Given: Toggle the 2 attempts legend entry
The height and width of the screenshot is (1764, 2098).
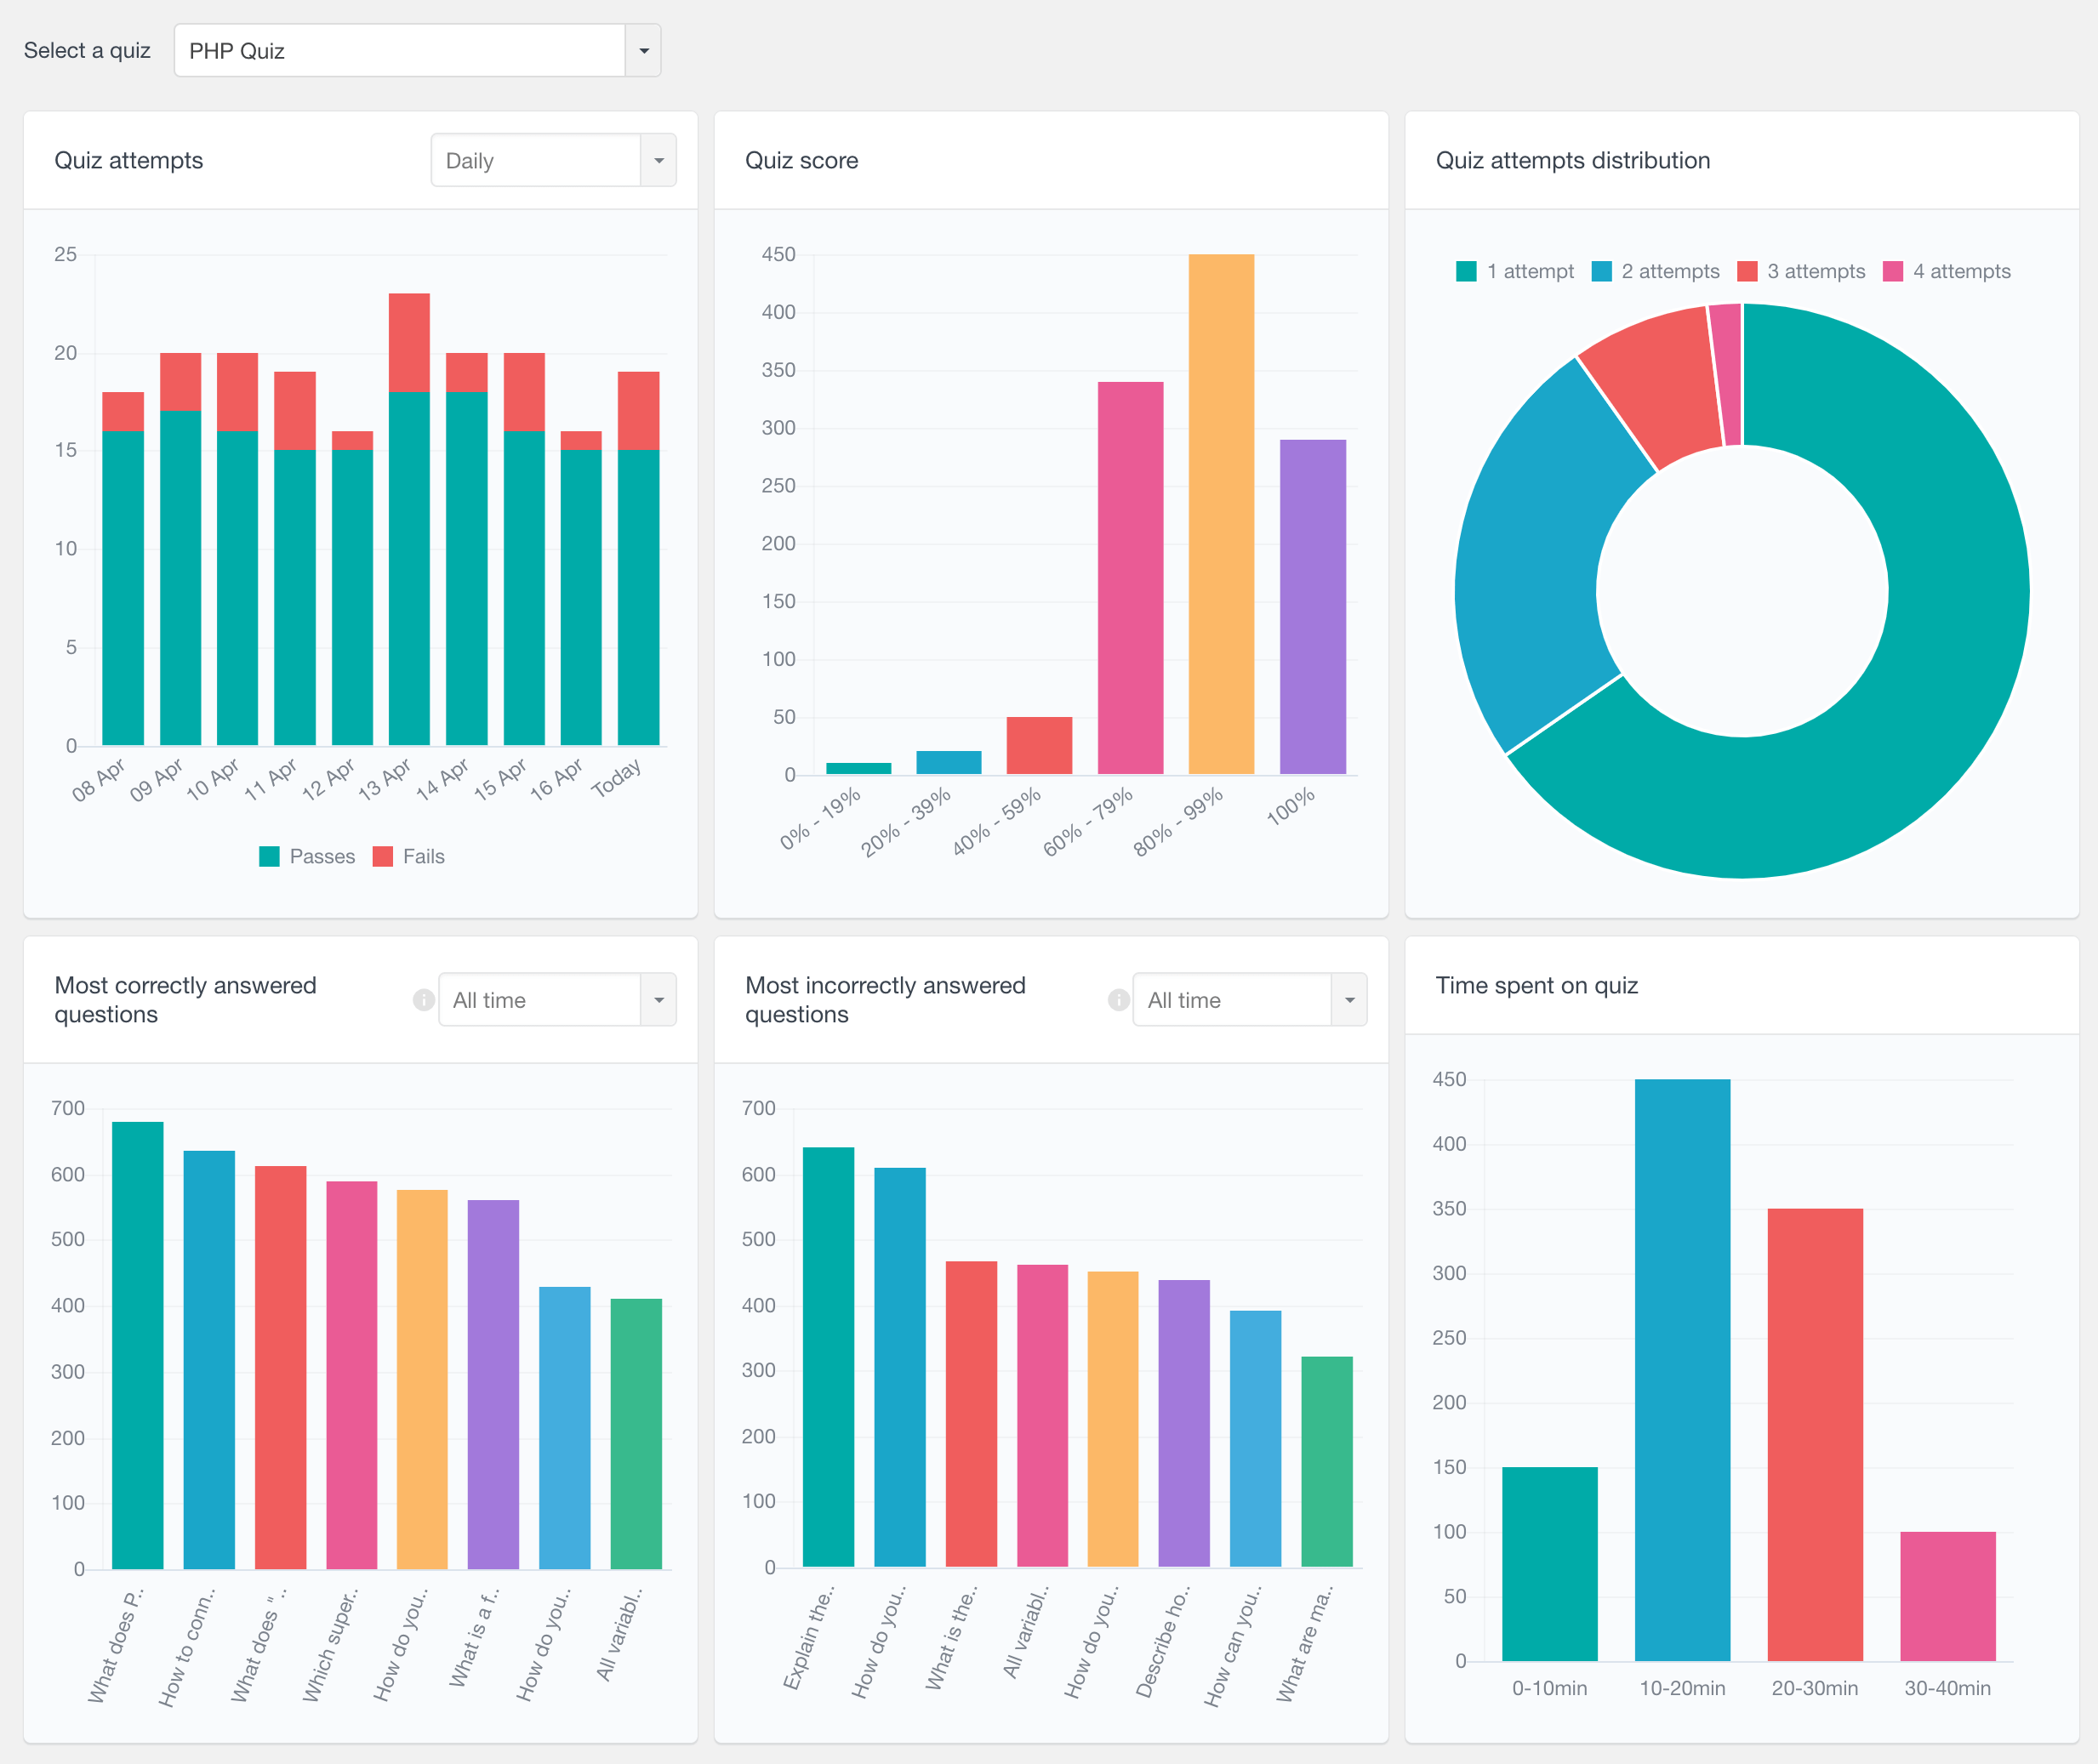Looking at the screenshot, I should click(x=1656, y=271).
